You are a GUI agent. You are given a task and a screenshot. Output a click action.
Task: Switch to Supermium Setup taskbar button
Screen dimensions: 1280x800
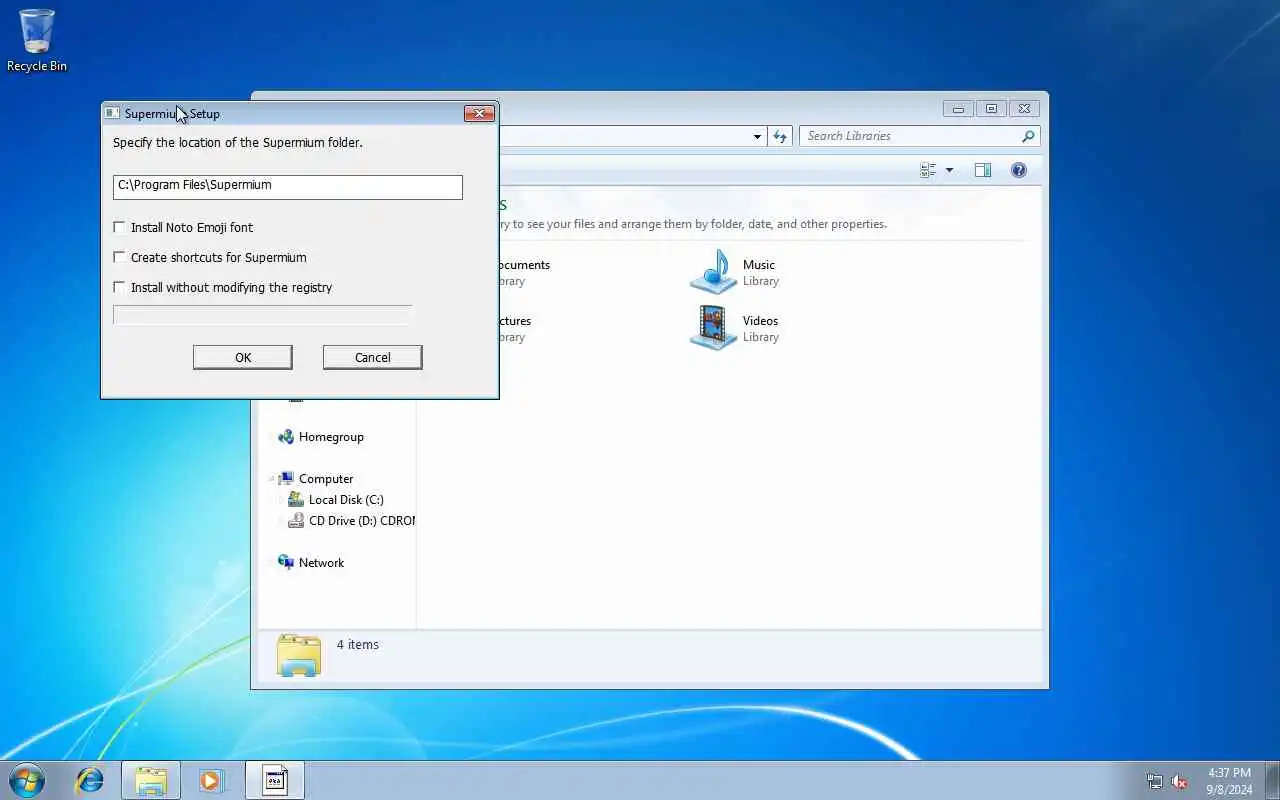pyautogui.click(x=275, y=780)
